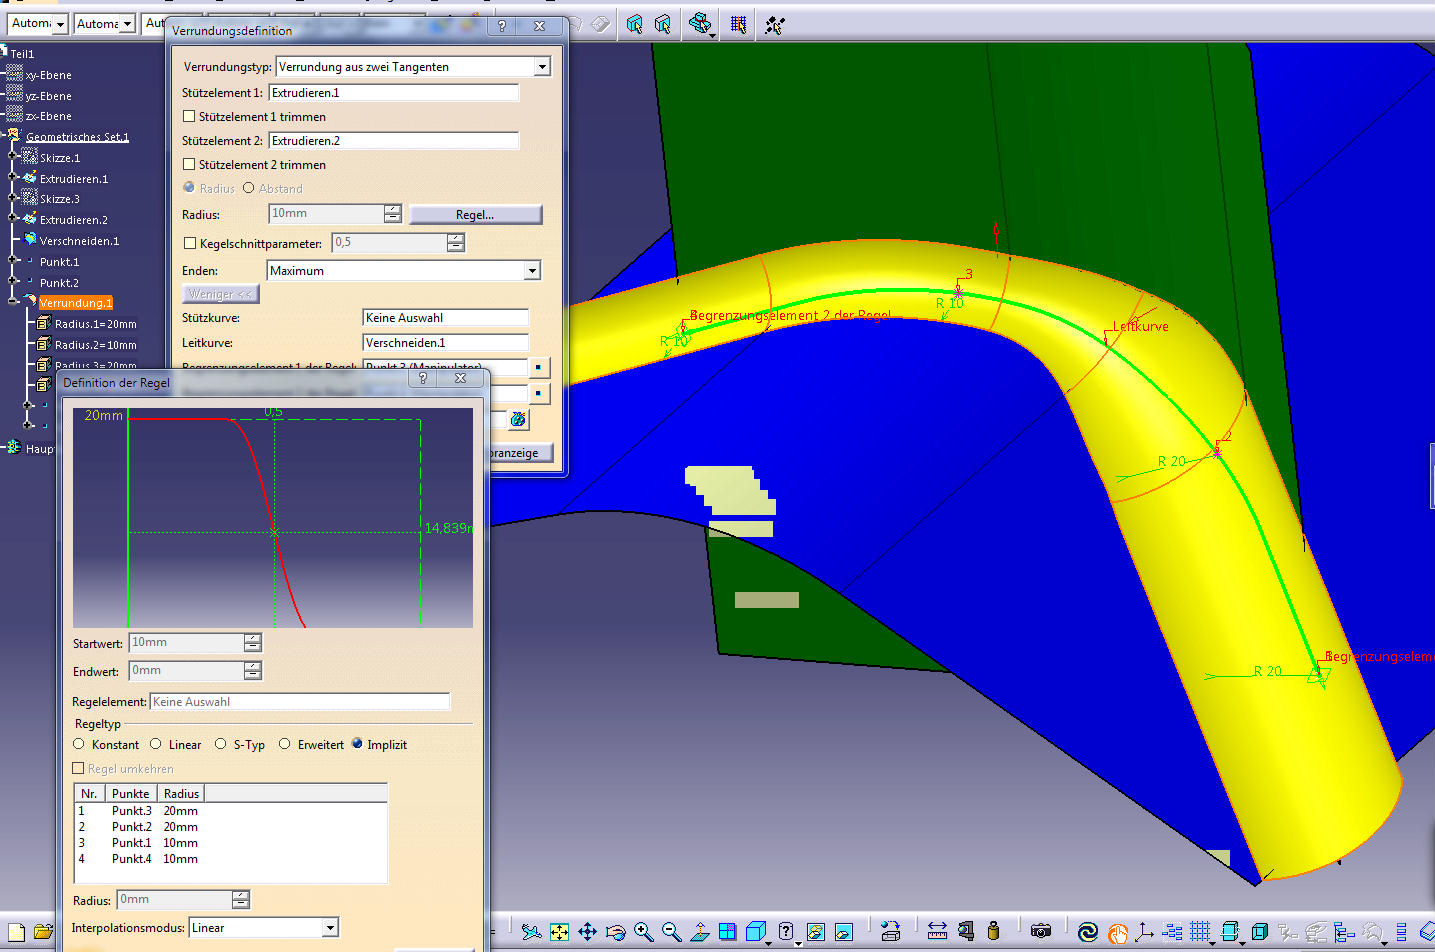Click the Leitkurve field with Verschneiden.1
The image size is (1435, 952).
445,343
